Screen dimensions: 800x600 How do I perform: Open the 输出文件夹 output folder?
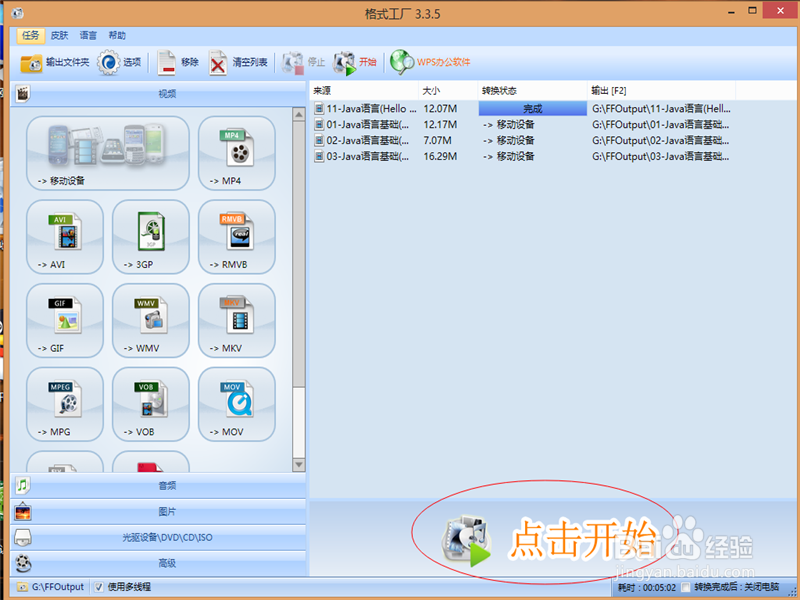[55, 62]
